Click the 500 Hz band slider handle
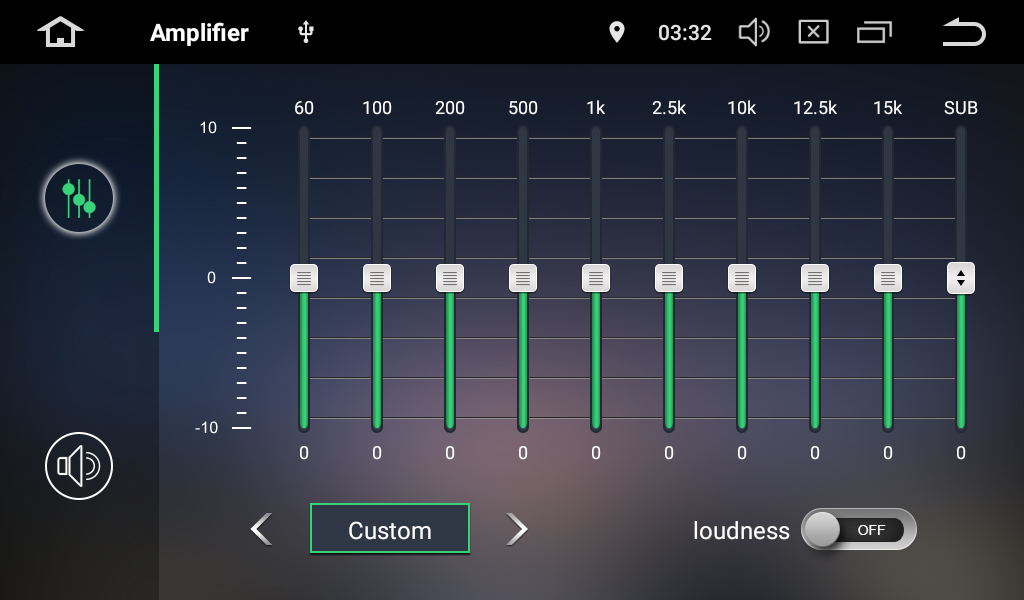Image resolution: width=1024 pixels, height=600 pixels. 523,278
